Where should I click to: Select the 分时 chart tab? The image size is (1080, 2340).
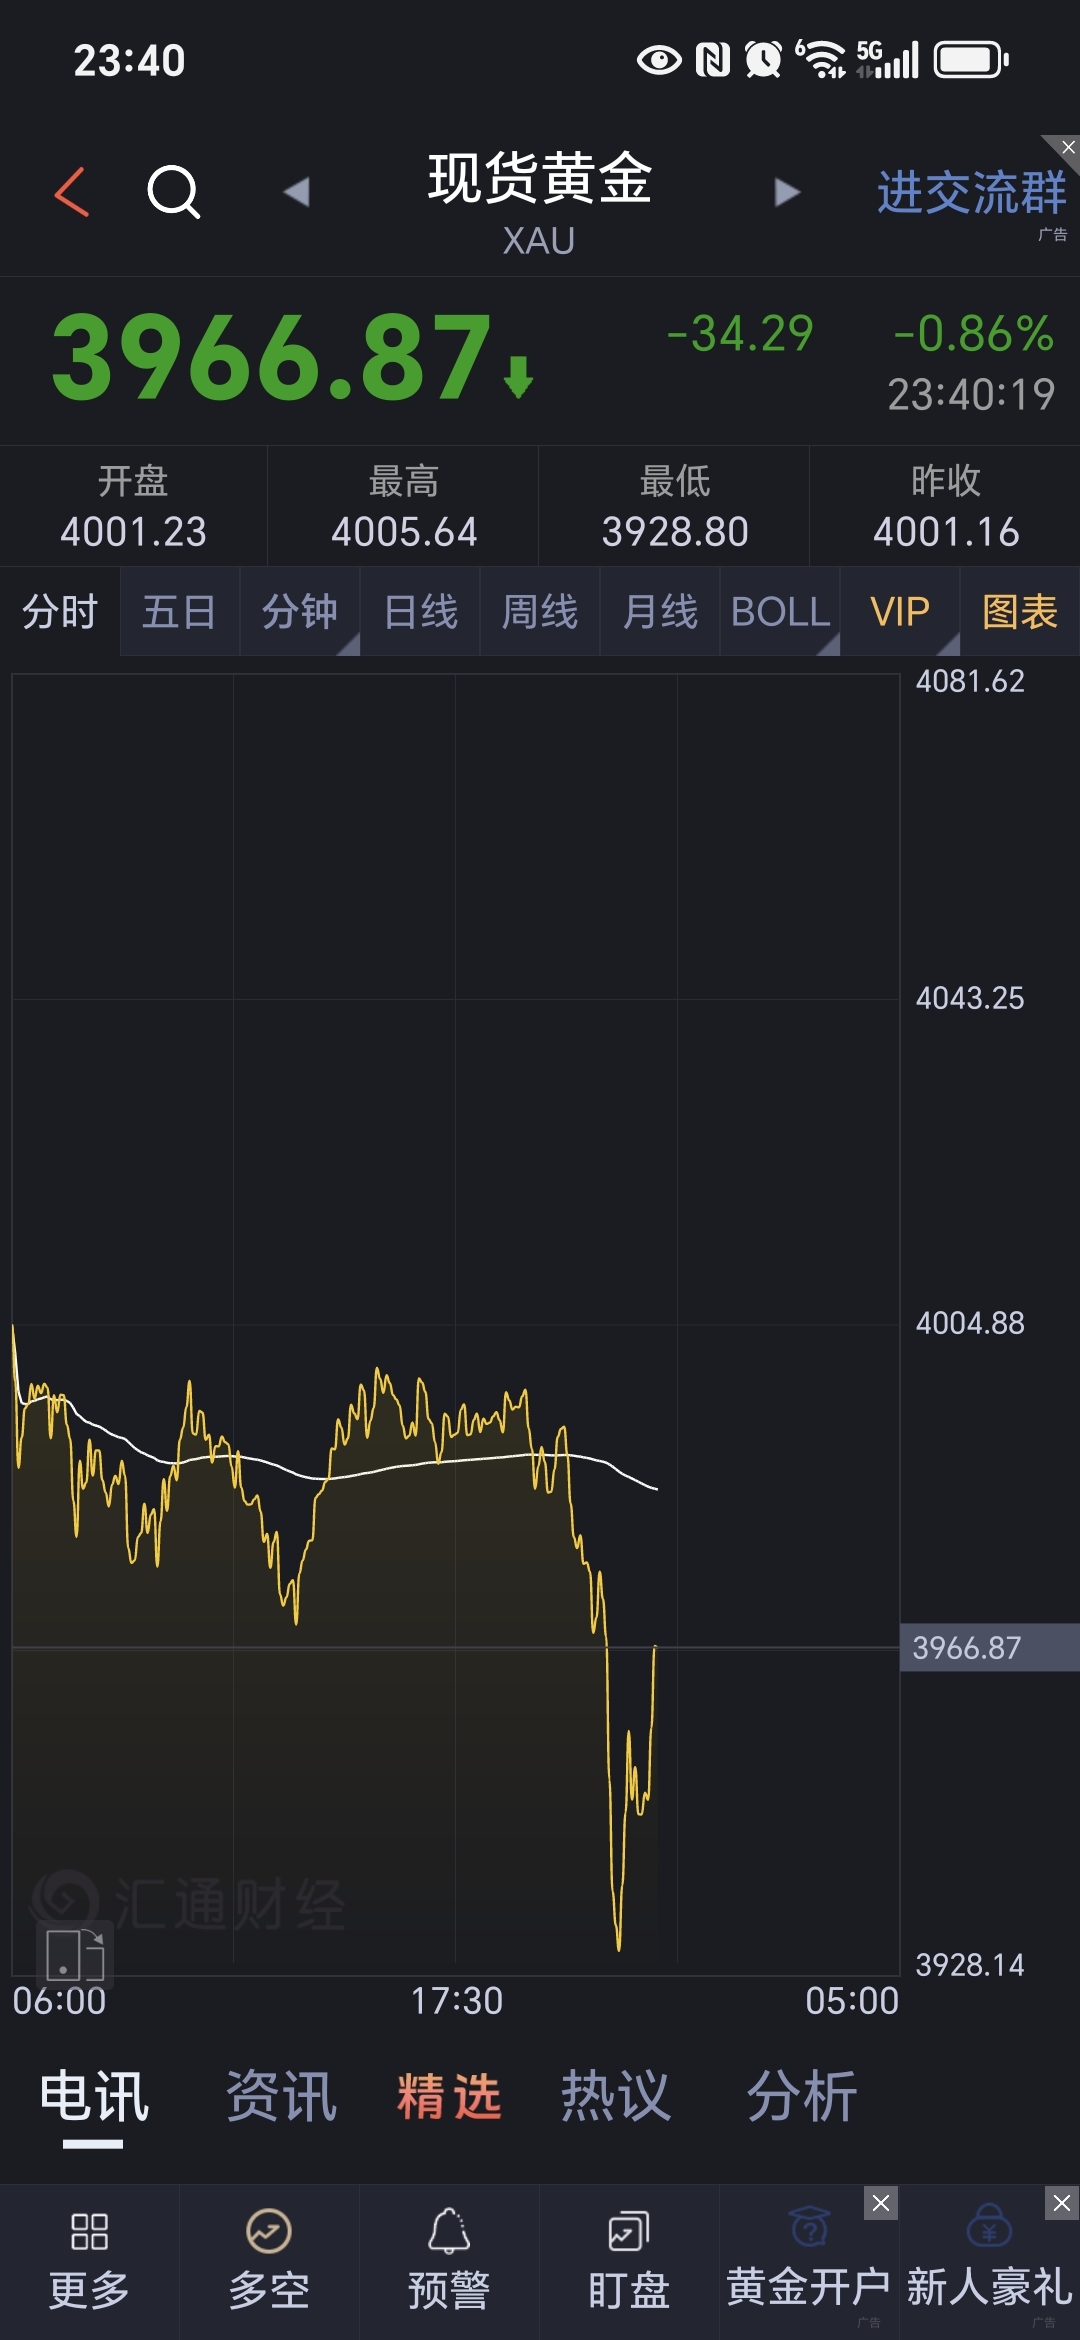pyautogui.click(x=60, y=611)
